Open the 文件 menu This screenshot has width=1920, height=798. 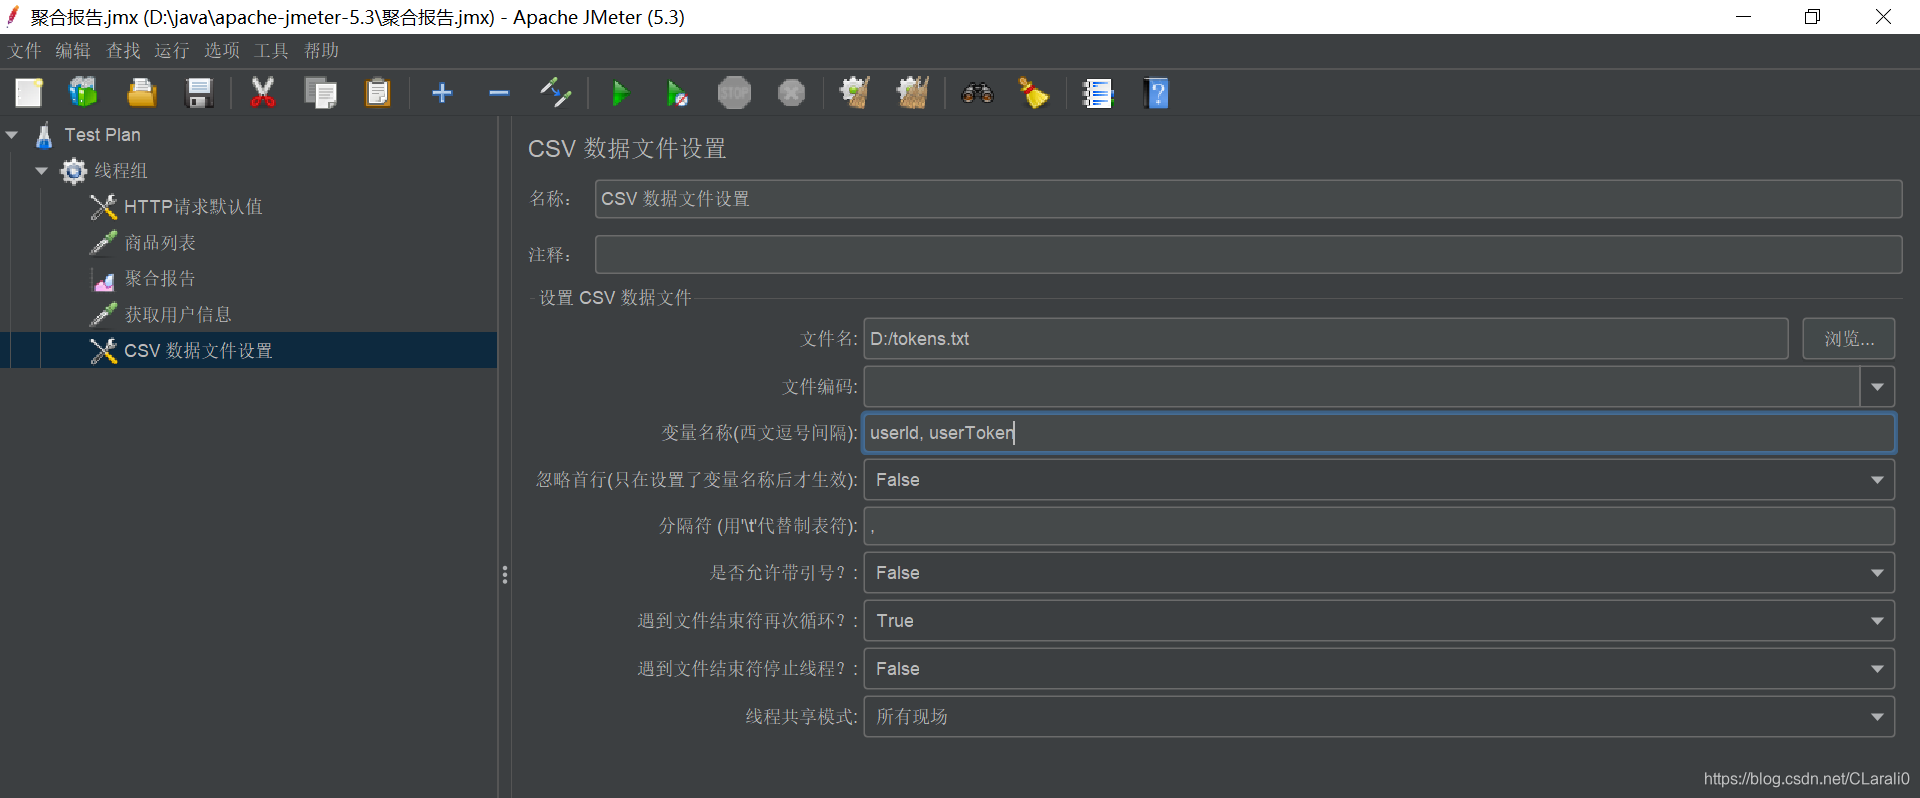tap(25, 51)
